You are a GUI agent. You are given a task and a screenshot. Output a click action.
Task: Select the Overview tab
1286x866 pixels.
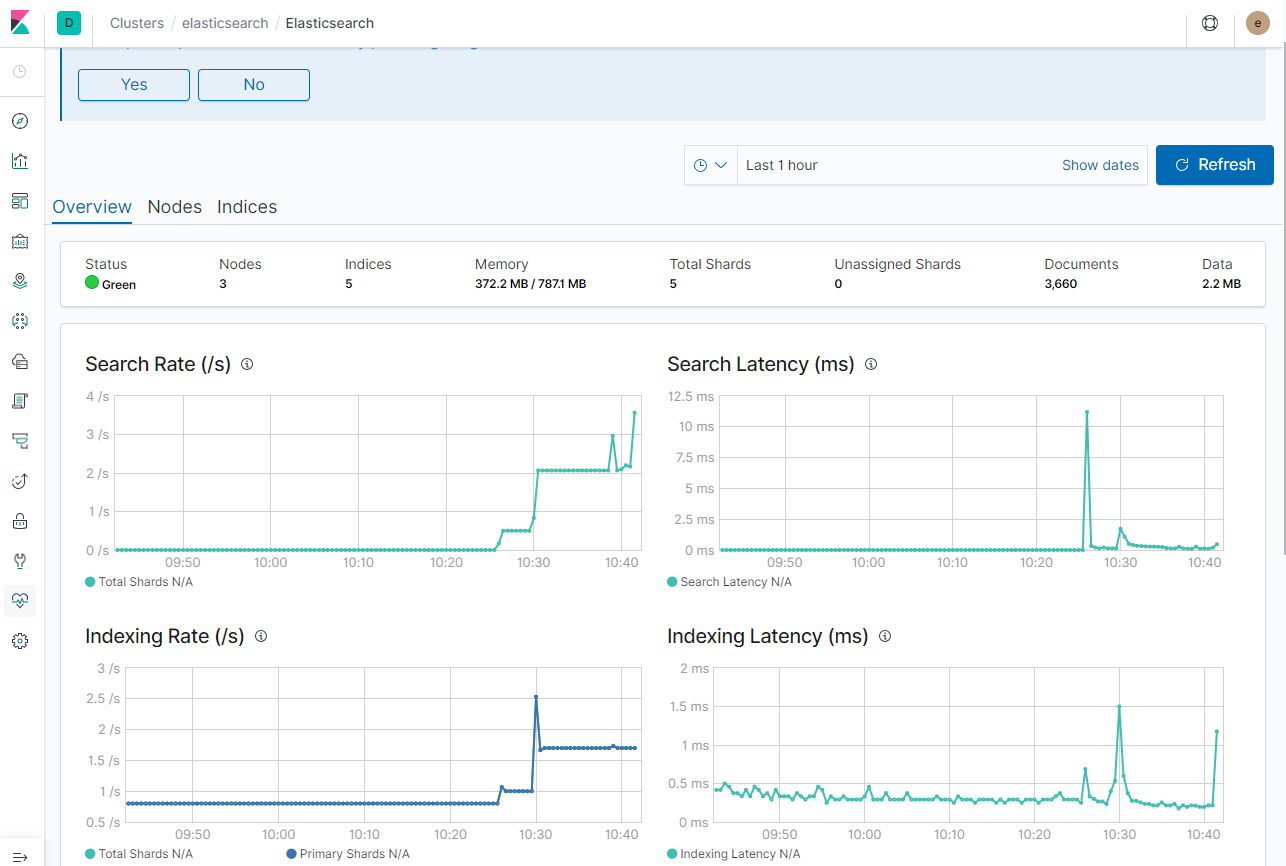point(92,207)
